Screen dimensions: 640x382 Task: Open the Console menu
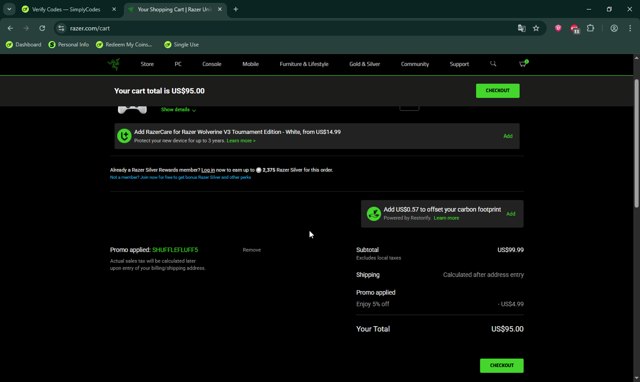pyautogui.click(x=211, y=64)
